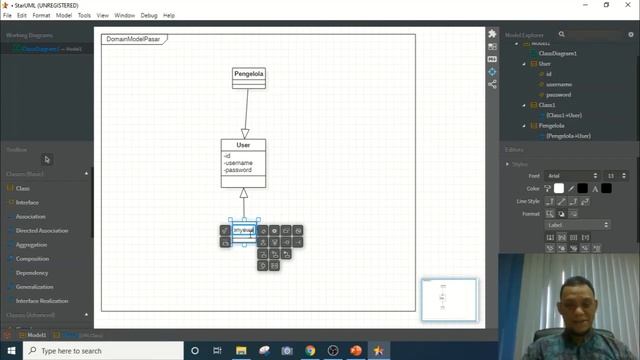The height and width of the screenshot is (360, 640).
Task: Set rounded rectilinear line style
Action: (573, 201)
